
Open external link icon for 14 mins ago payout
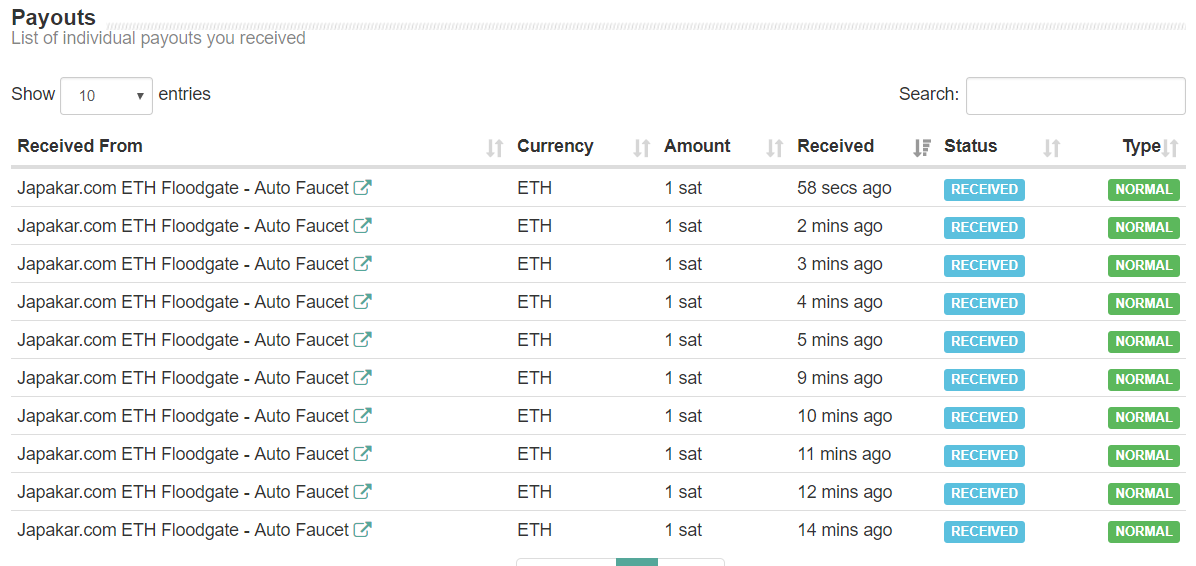tap(363, 530)
